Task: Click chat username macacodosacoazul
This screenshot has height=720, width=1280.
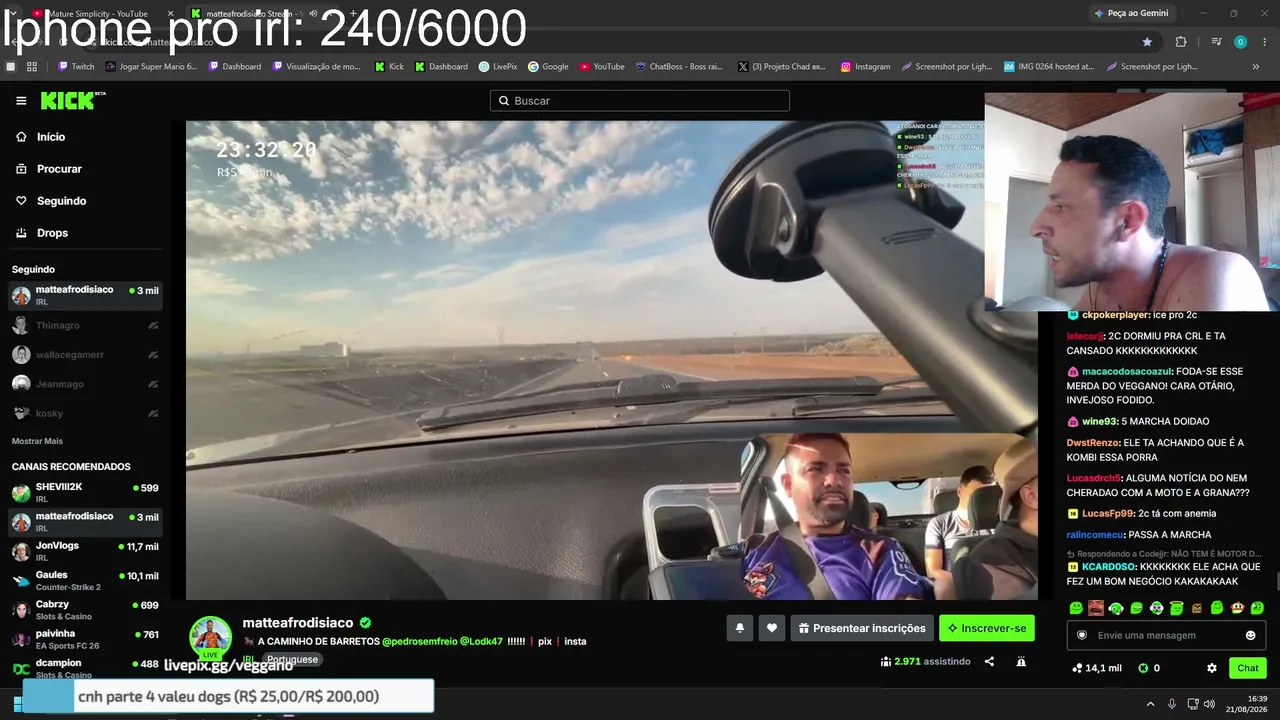Action: (x=1128, y=371)
